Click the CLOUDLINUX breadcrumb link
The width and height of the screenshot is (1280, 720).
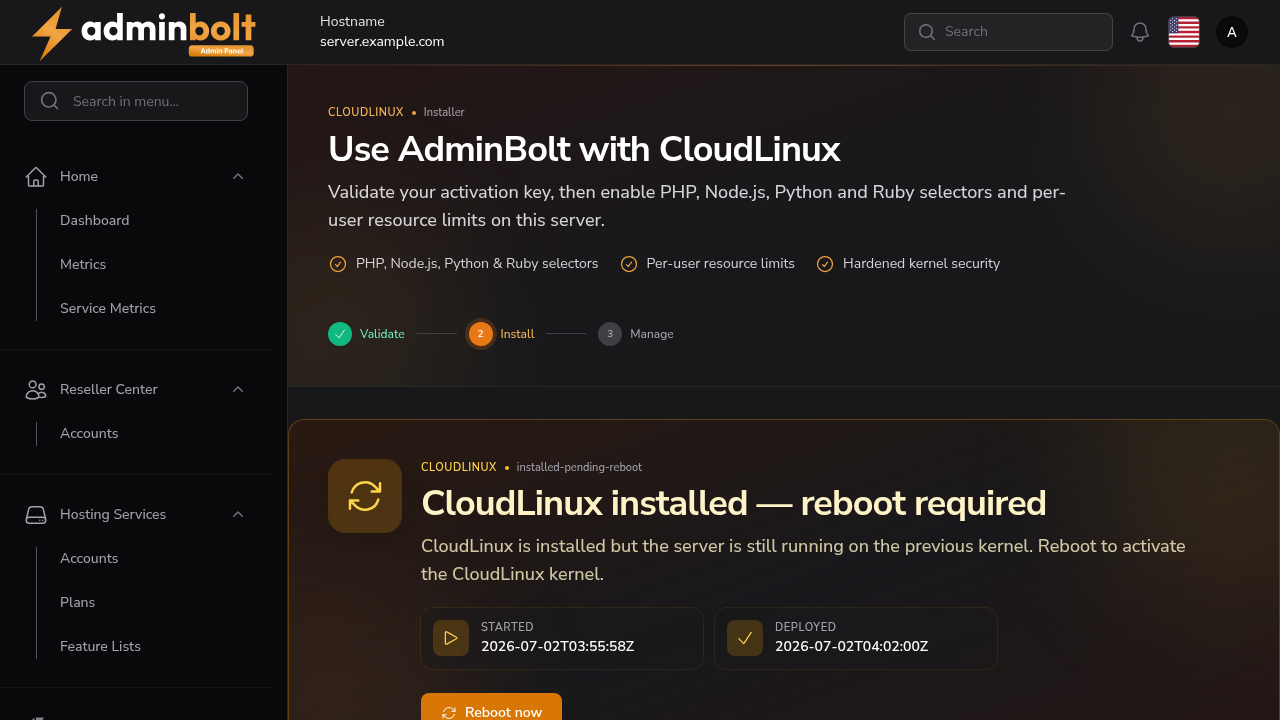click(x=366, y=112)
